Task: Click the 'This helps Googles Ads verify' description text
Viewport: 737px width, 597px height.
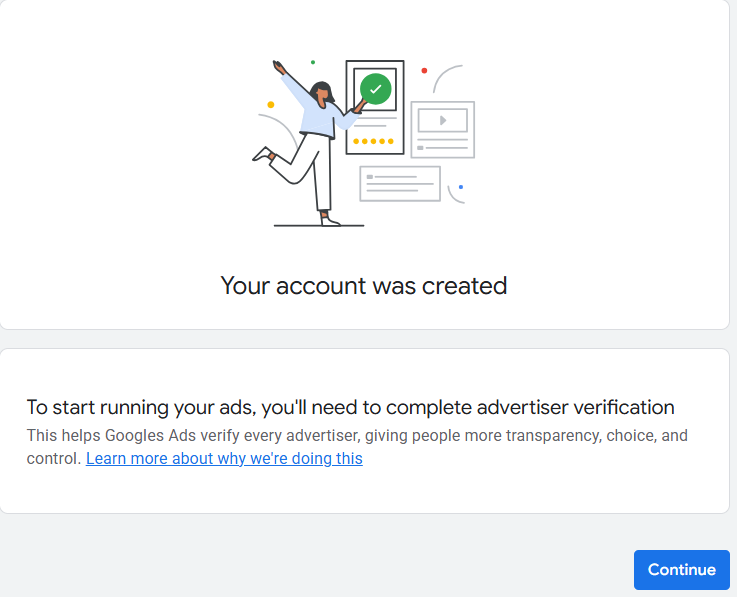Action: (357, 436)
